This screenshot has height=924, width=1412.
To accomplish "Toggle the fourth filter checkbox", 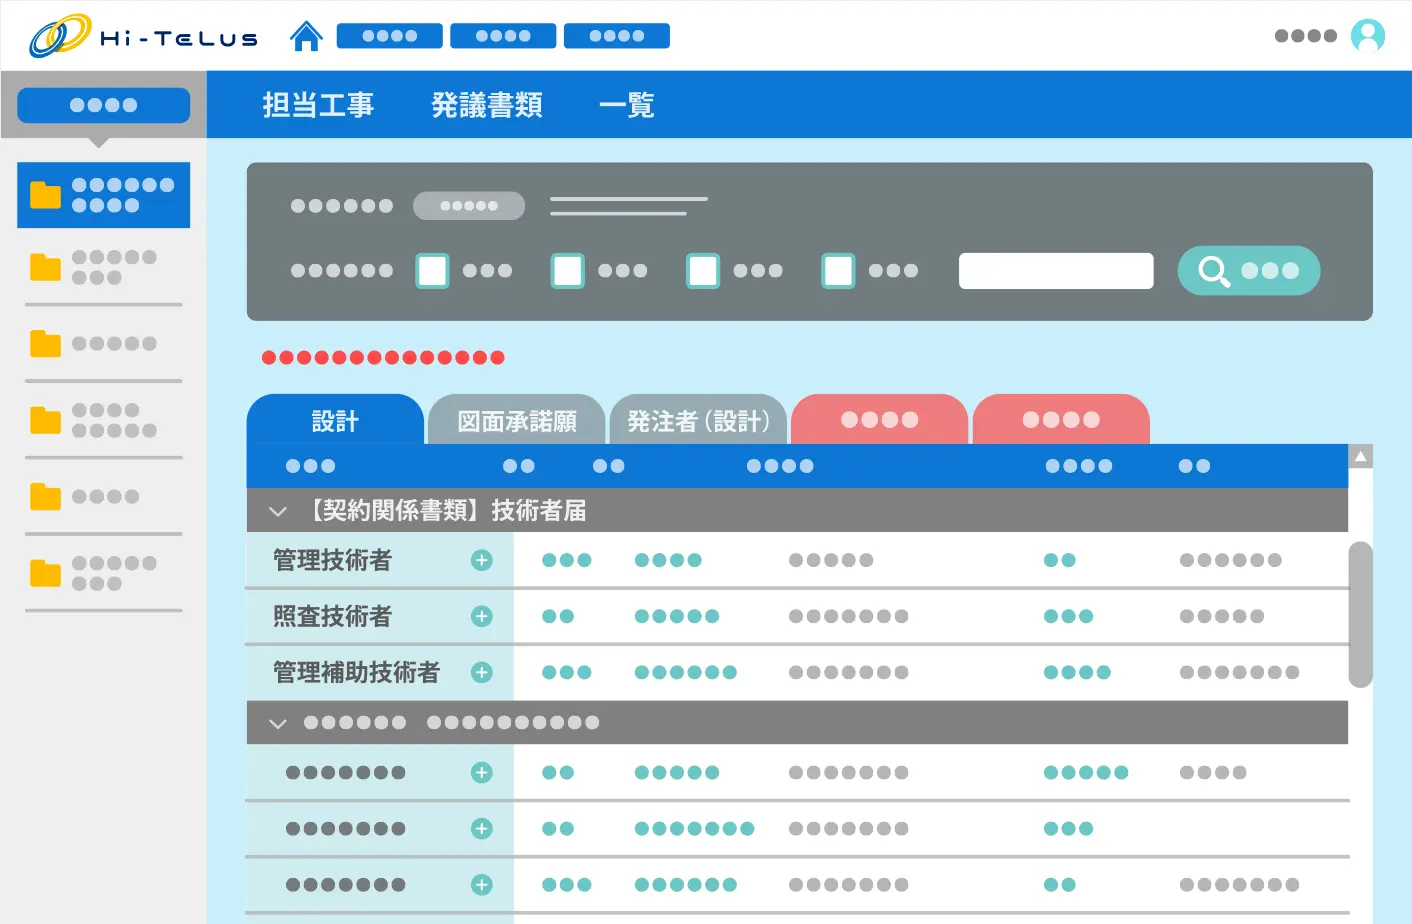I will click(838, 270).
